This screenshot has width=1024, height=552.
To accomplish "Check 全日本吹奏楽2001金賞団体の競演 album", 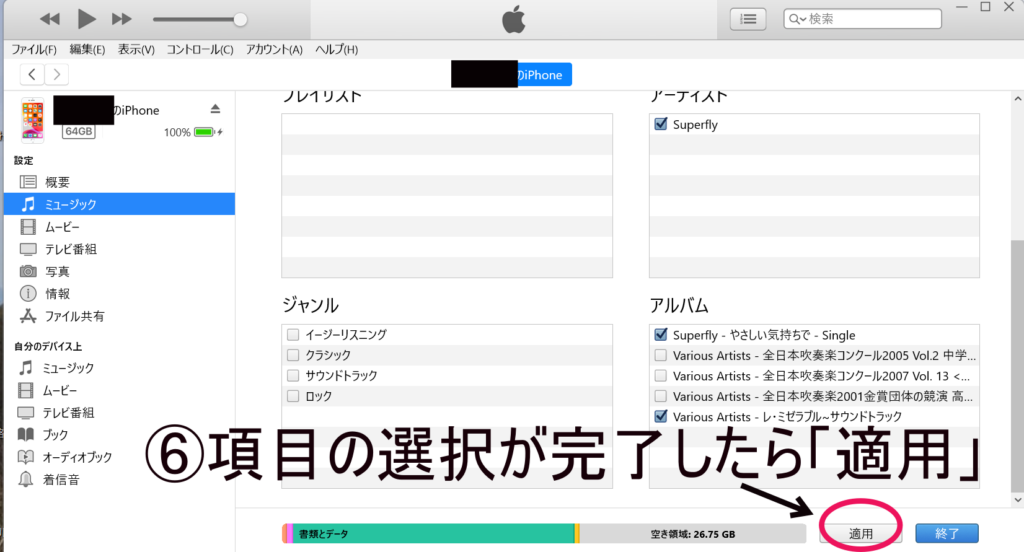I will [x=660, y=396].
